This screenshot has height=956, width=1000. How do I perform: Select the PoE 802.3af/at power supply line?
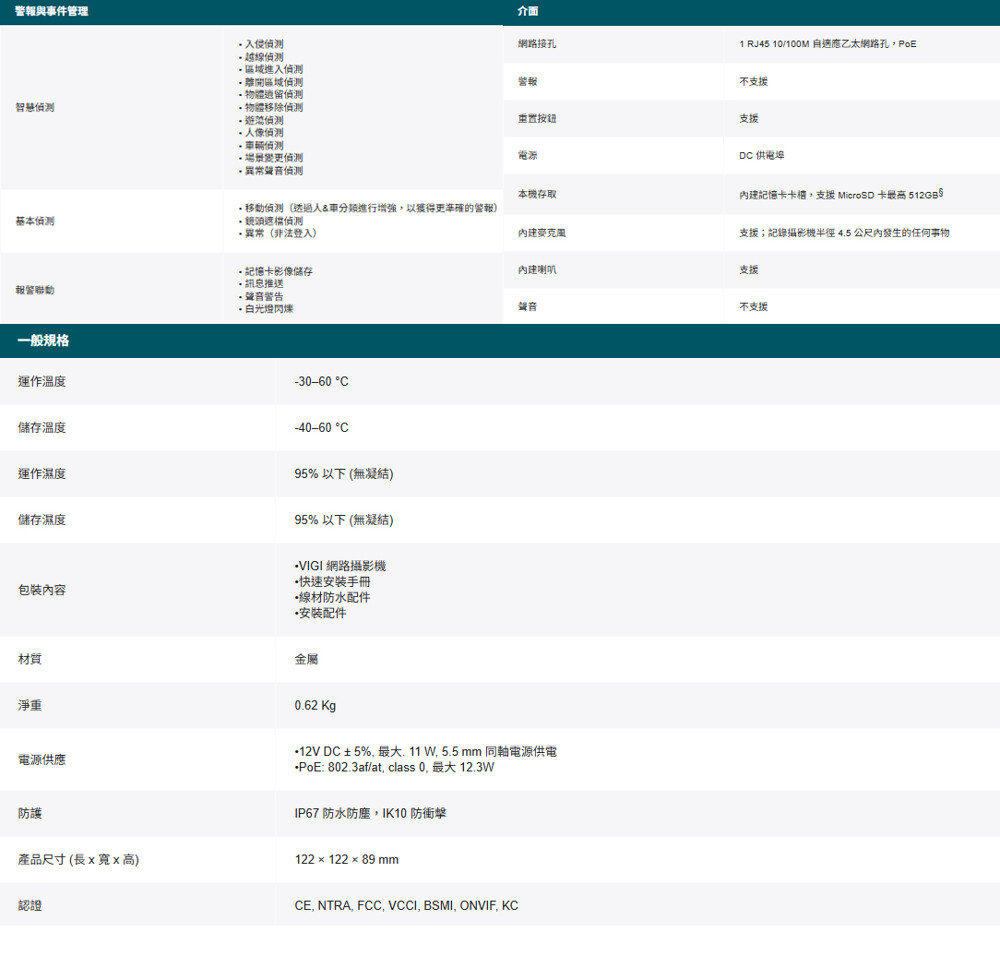coord(394,768)
